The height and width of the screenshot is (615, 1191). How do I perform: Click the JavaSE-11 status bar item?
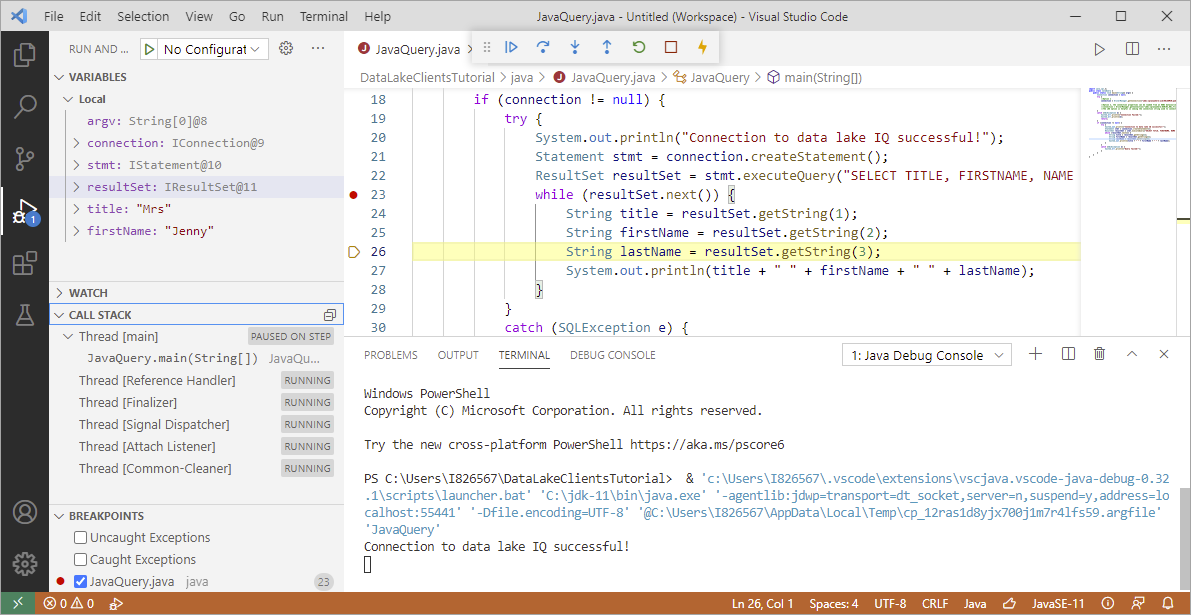(1060, 604)
